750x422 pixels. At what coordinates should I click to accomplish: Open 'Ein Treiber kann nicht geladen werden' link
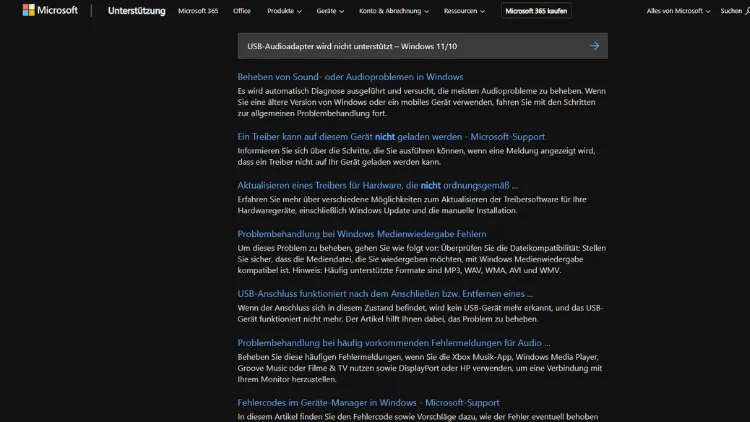click(391, 136)
